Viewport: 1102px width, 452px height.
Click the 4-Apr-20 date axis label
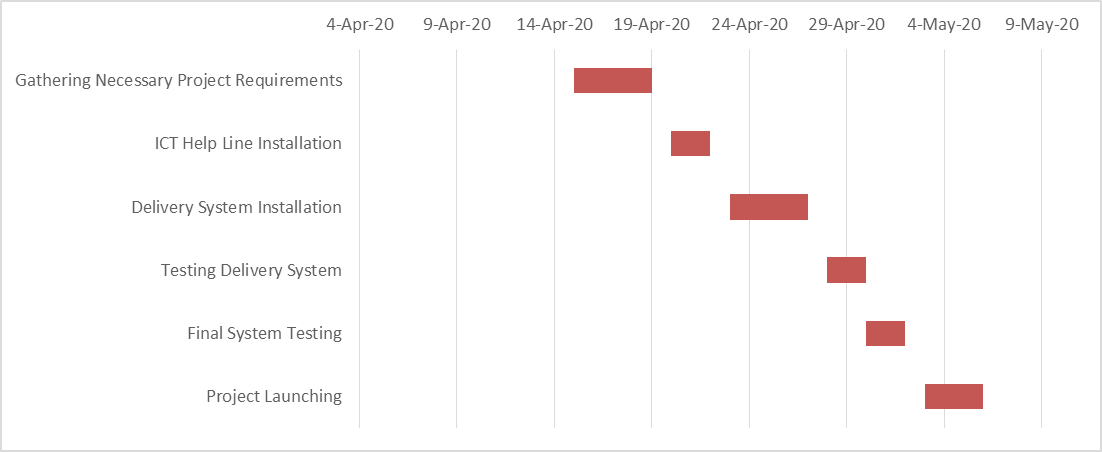tap(360, 24)
